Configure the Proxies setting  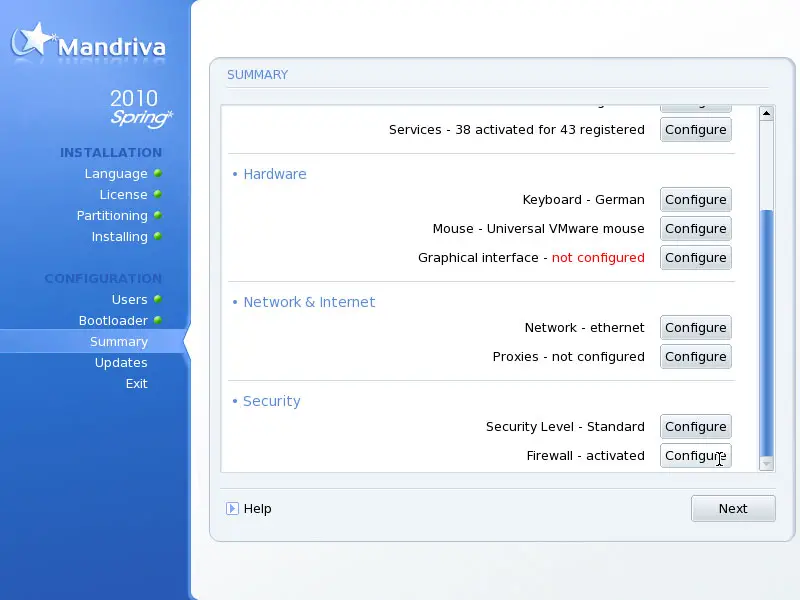pyautogui.click(x=695, y=357)
